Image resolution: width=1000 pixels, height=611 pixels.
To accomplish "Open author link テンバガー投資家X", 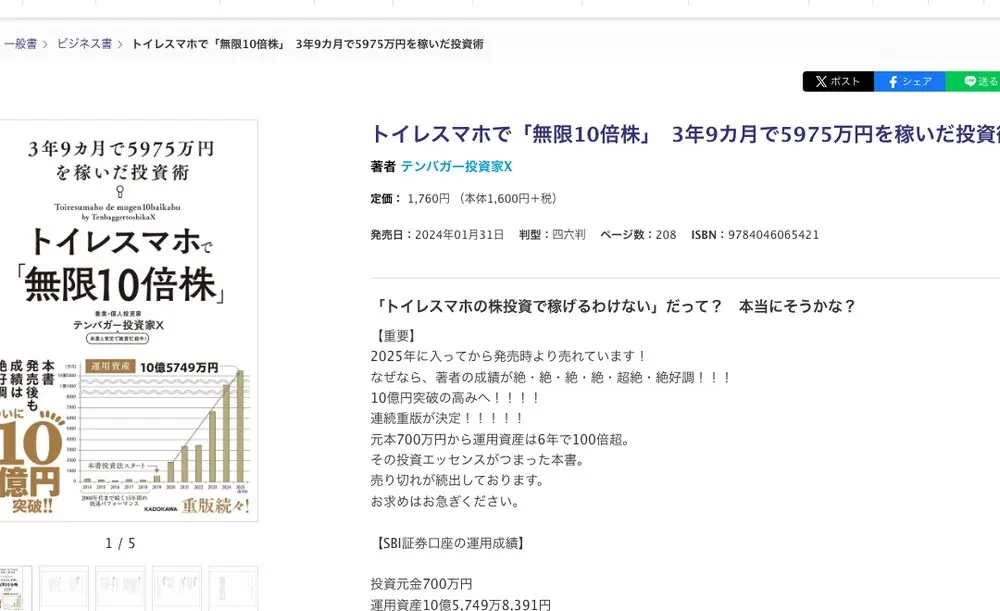I will (457, 166).
